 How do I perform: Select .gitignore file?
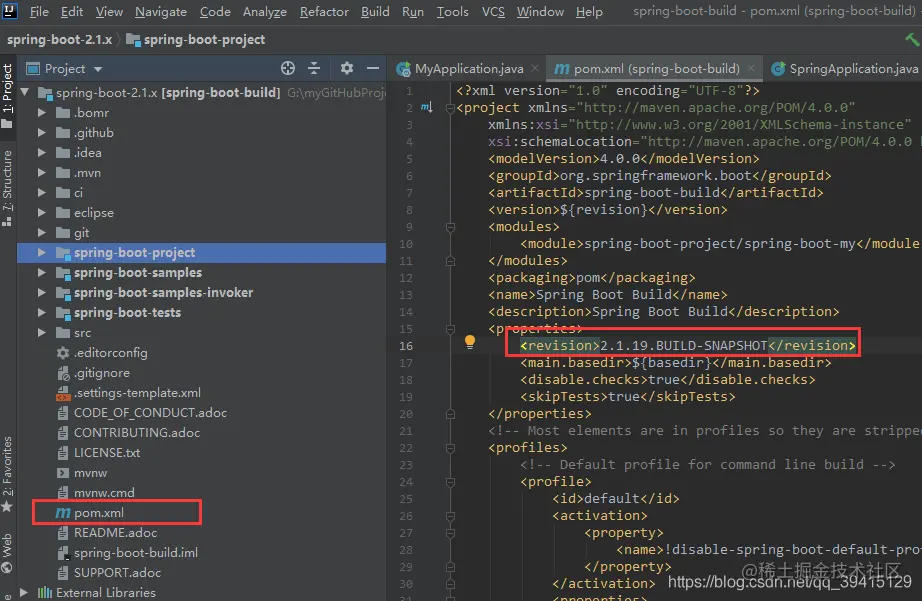[x=102, y=373]
